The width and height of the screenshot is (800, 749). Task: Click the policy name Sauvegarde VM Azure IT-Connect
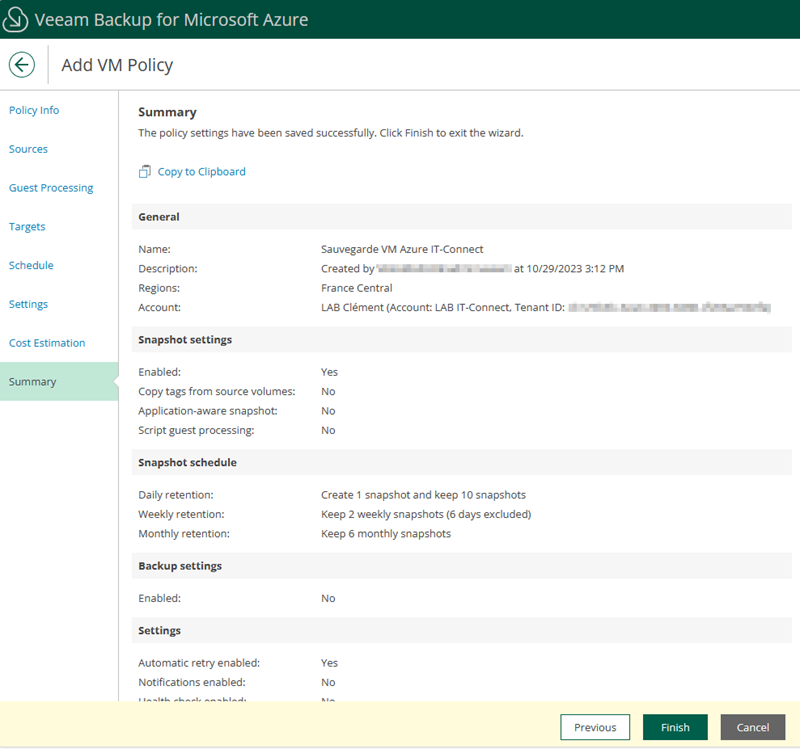[402, 249]
